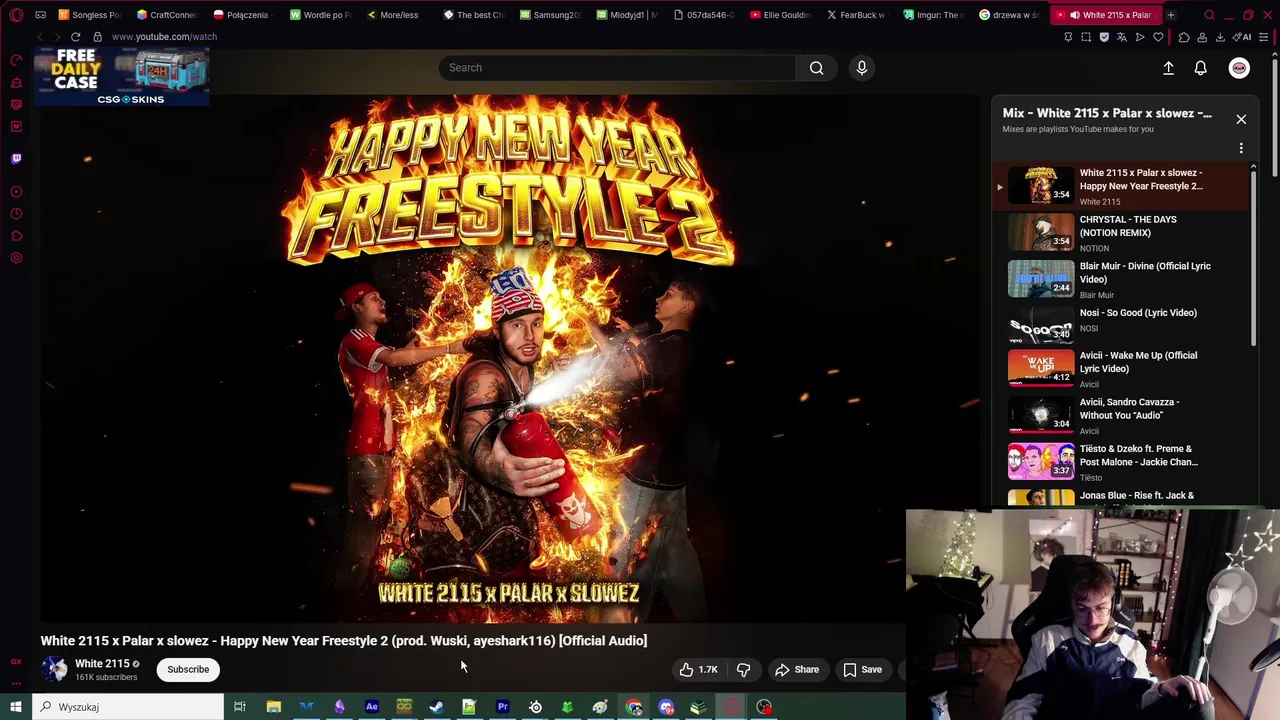The width and height of the screenshot is (1280, 720).
Task: Open the YouTube upload/create icon
Action: [1168, 68]
